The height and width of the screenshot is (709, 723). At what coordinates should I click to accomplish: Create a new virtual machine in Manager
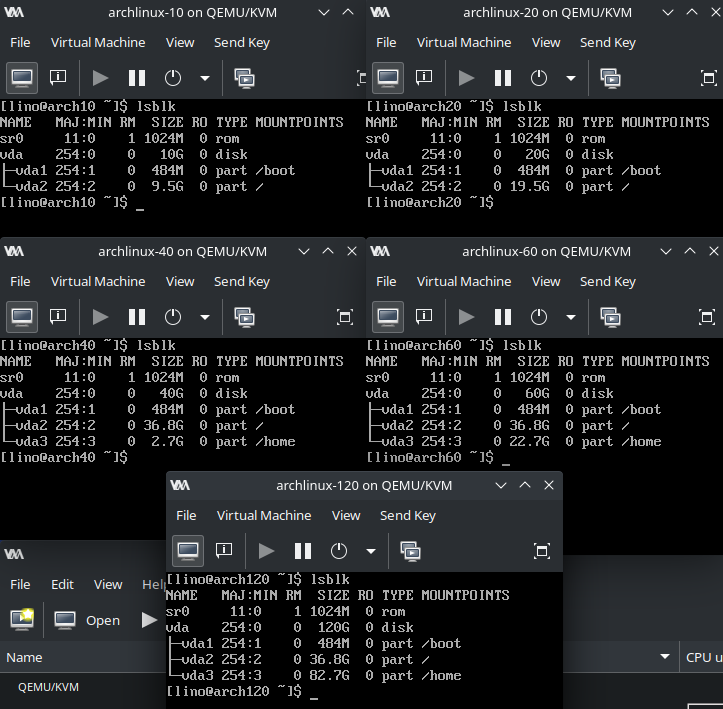pos(22,620)
